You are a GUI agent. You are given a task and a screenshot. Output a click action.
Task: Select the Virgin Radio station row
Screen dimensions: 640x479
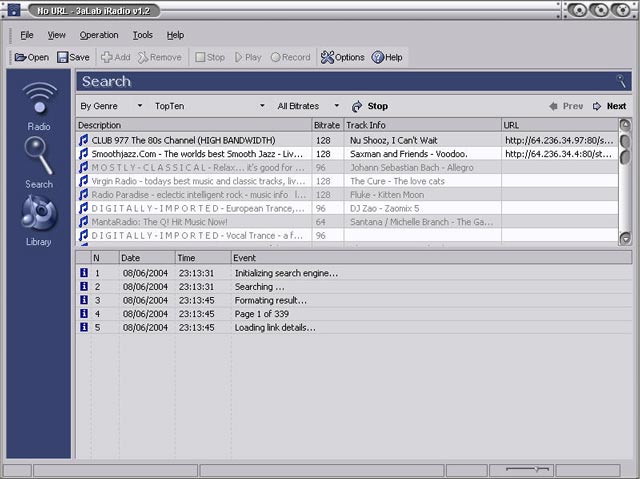click(347, 181)
